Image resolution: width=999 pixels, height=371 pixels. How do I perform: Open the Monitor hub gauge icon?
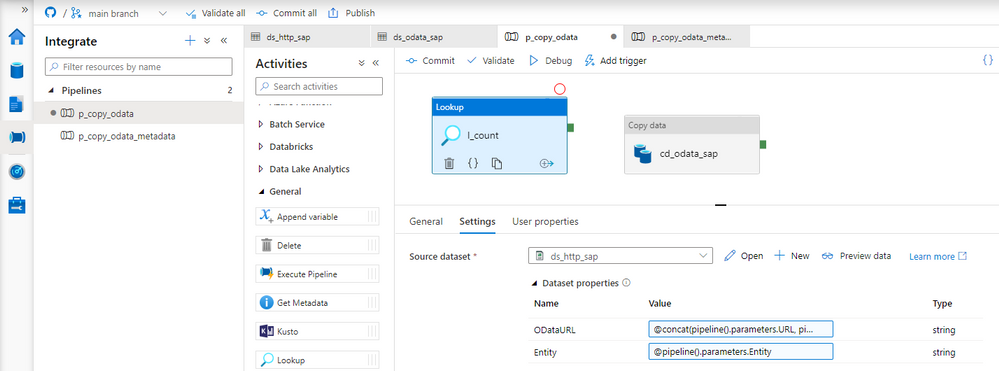click(x=17, y=171)
